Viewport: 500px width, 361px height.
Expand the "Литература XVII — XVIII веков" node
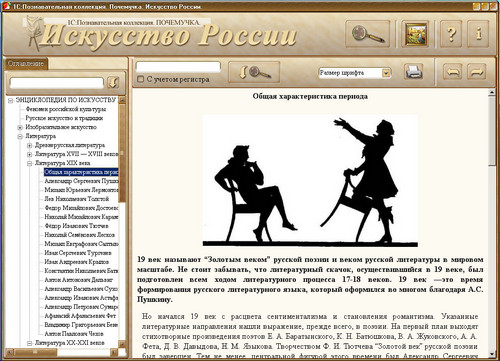(29, 154)
